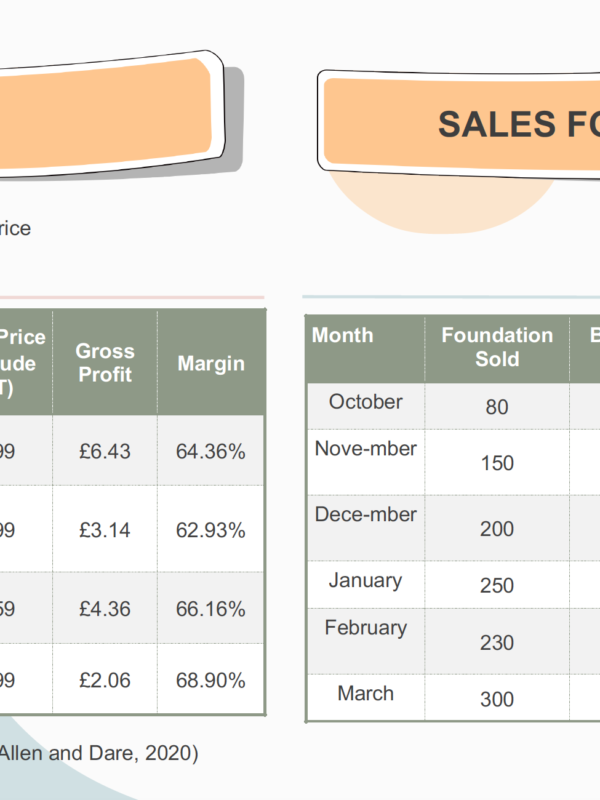Screen dimensions: 600x800
Task: Click the Allen and Dare, 2020 citation
Action: [98, 753]
